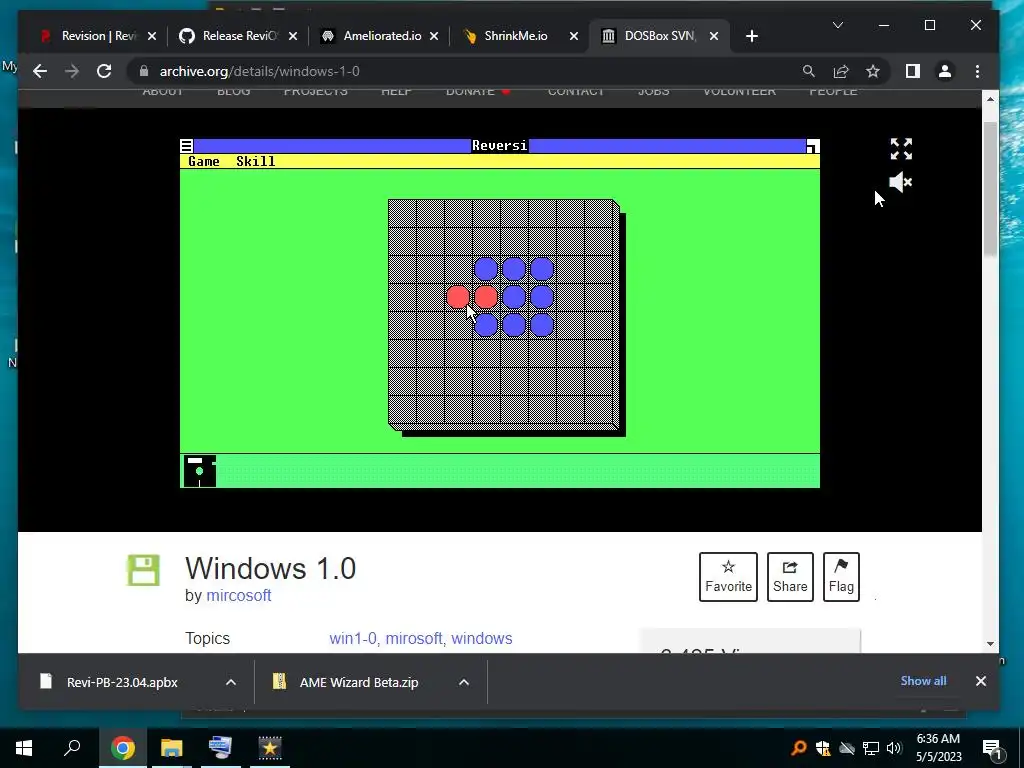This screenshot has width=1024, height=768.
Task: Reload the current page
Action: point(104,71)
